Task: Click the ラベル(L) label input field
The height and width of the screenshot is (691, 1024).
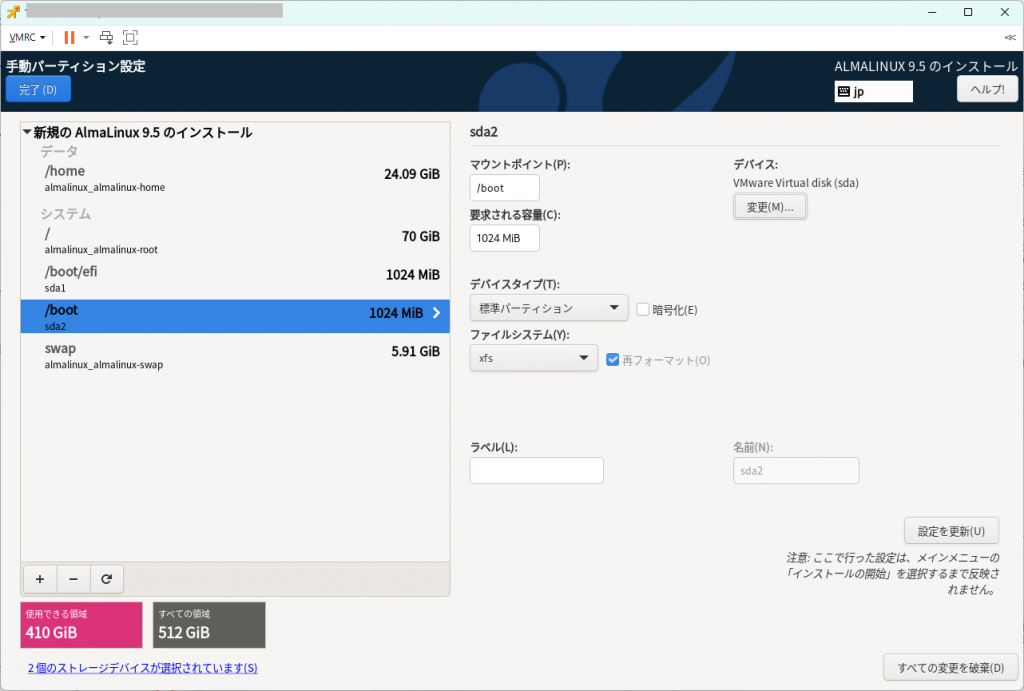Action: click(x=536, y=471)
